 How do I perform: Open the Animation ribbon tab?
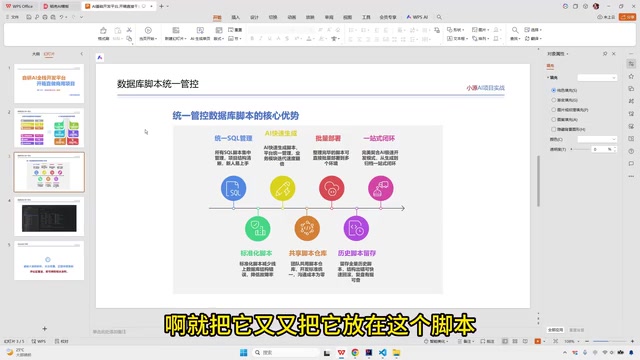coord(291,17)
